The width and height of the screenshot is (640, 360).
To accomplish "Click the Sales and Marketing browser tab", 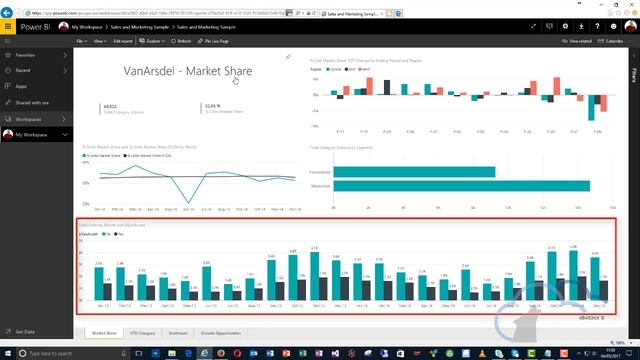I will (x=352, y=13).
